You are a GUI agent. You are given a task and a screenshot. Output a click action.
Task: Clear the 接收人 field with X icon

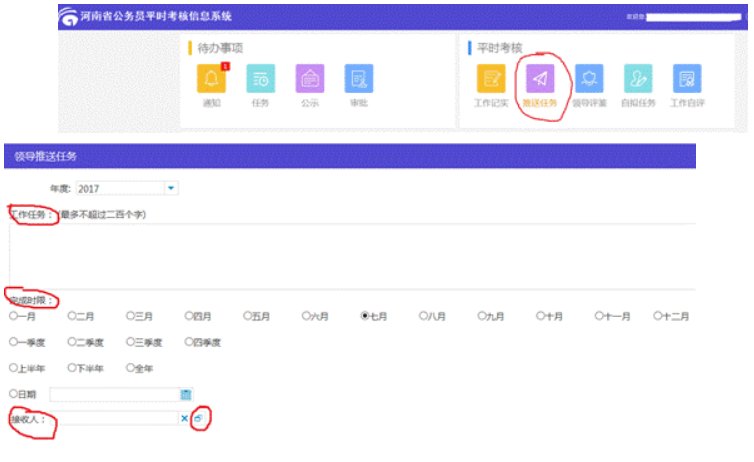pos(184,419)
